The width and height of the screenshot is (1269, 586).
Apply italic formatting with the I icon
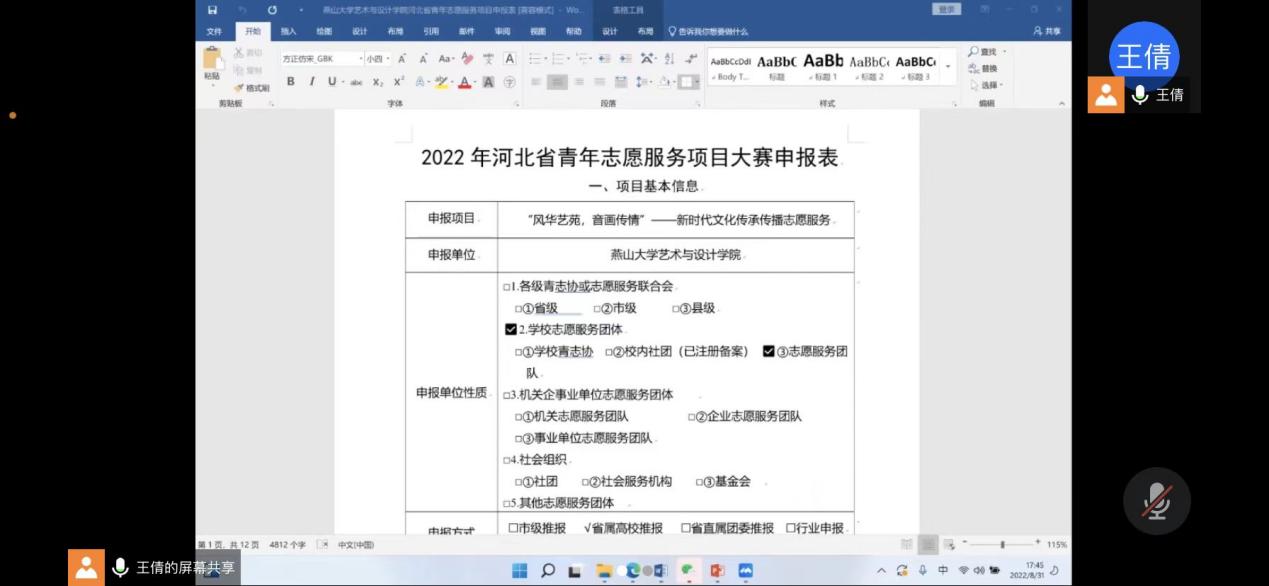click(312, 82)
